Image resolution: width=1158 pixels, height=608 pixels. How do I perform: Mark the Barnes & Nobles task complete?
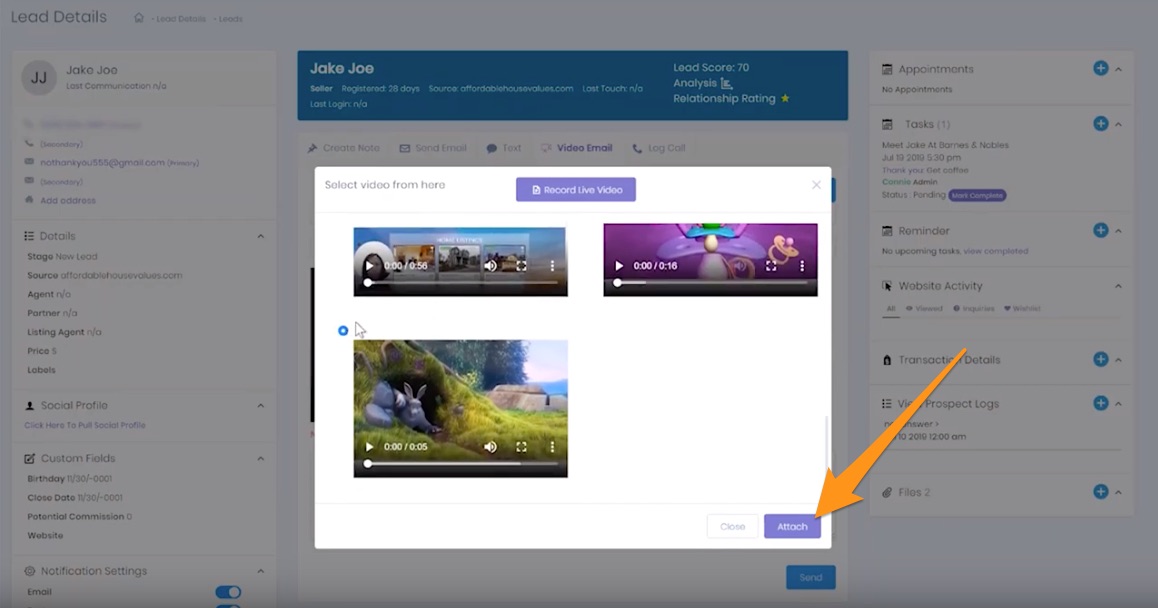click(977, 196)
